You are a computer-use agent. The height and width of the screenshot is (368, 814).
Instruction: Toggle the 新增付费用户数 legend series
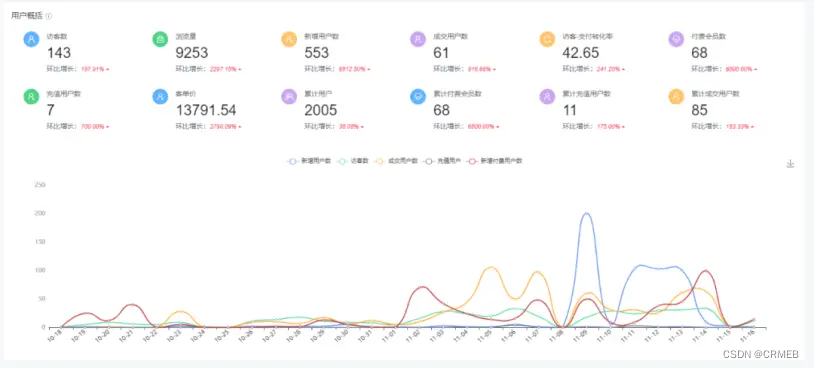tap(494, 161)
